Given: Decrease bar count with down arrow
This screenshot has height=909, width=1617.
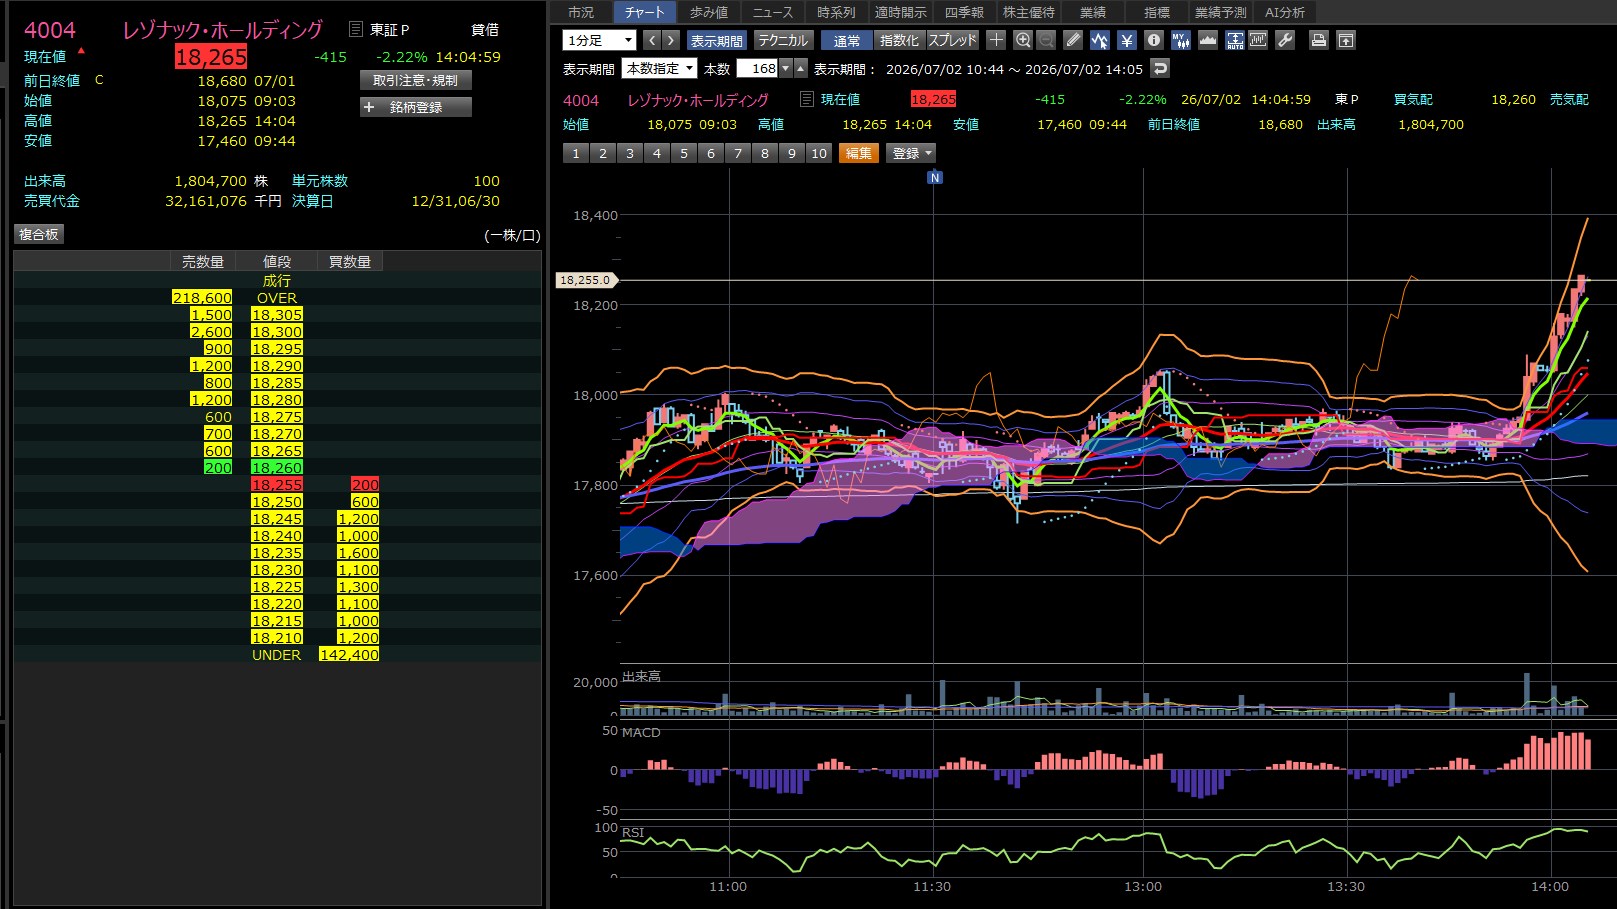Looking at the screenshot, I should tap(786, 69).
